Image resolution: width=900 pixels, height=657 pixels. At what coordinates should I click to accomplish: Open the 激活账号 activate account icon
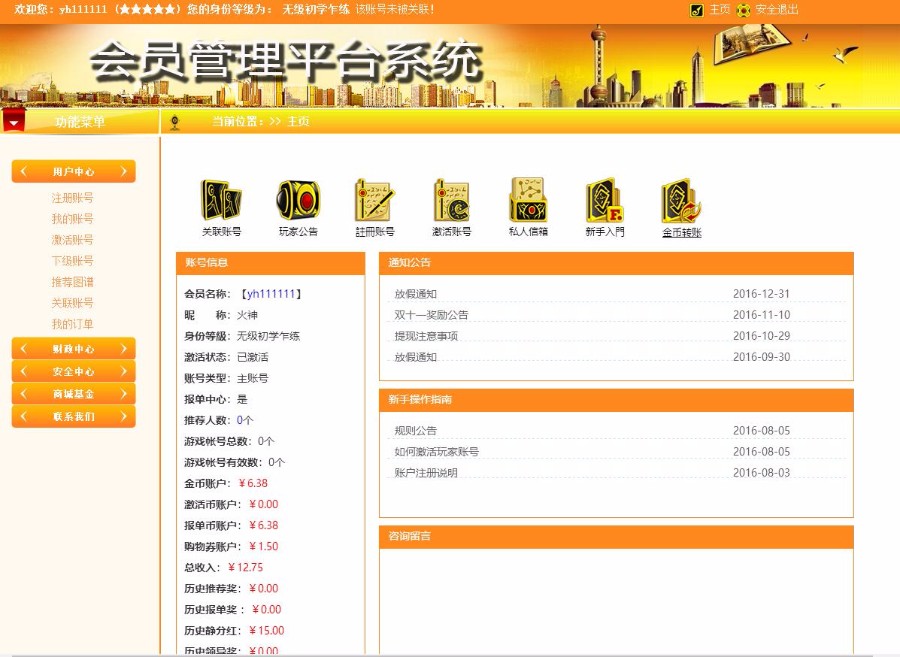pos(450,200)
